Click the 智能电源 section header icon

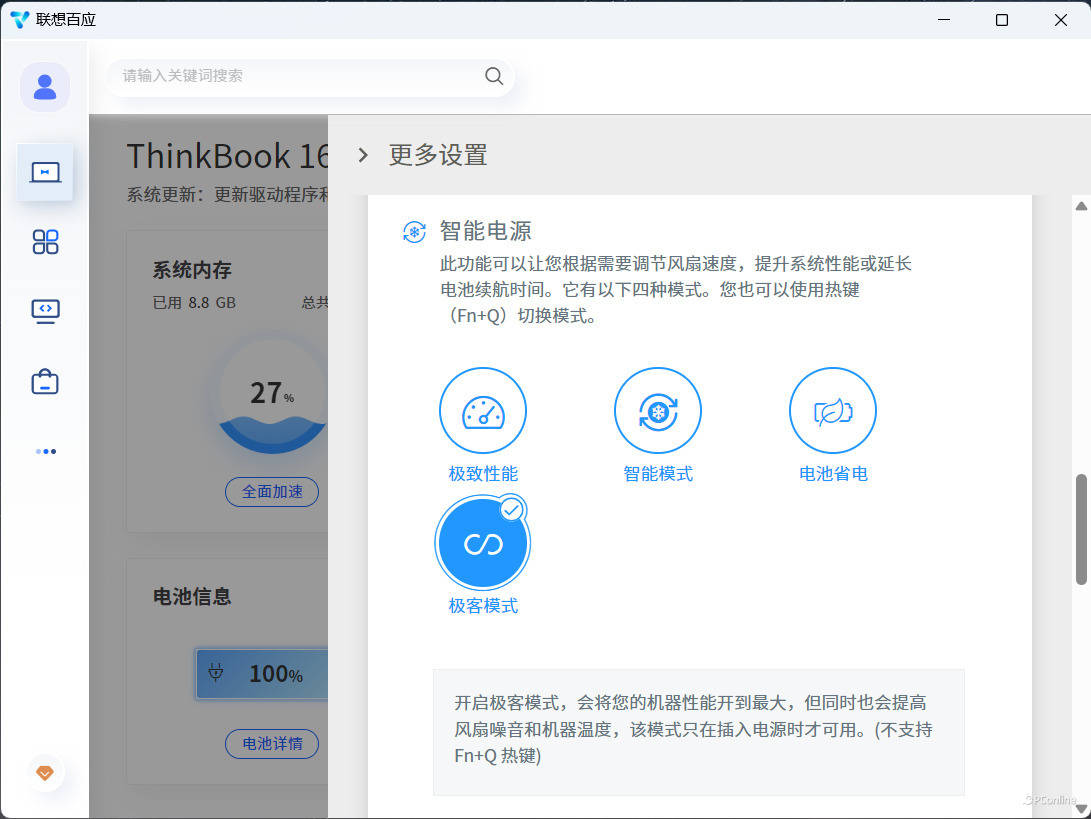[x=413, y=232]
